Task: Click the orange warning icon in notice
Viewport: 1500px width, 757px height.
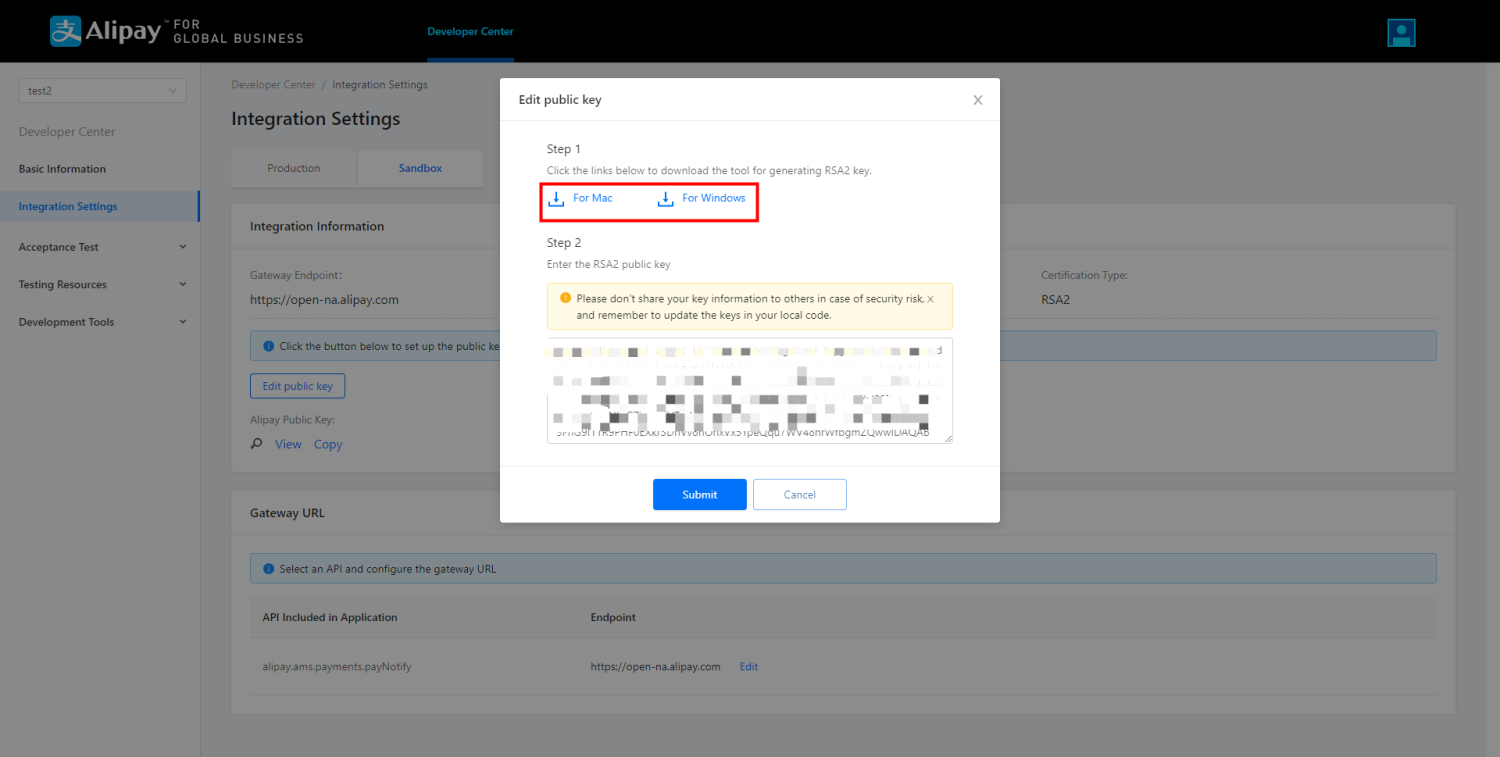Action: pyautogui.click(x=565, y=298)
